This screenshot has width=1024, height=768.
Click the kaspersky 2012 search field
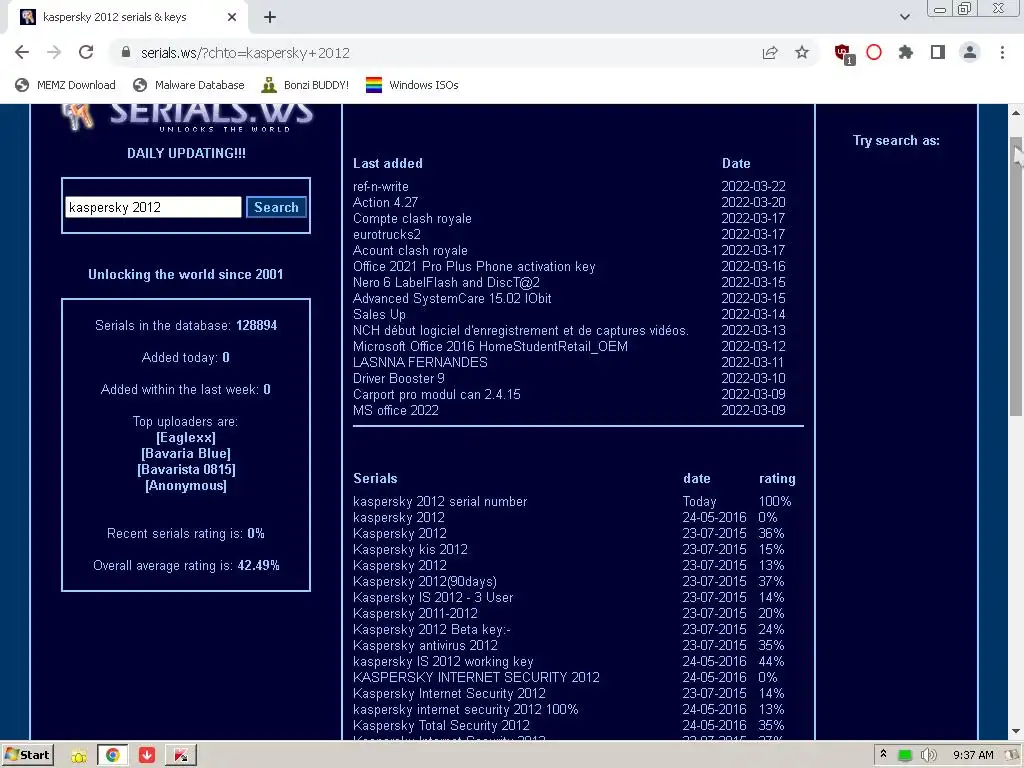pyautogui.click(x=153, y=207)
